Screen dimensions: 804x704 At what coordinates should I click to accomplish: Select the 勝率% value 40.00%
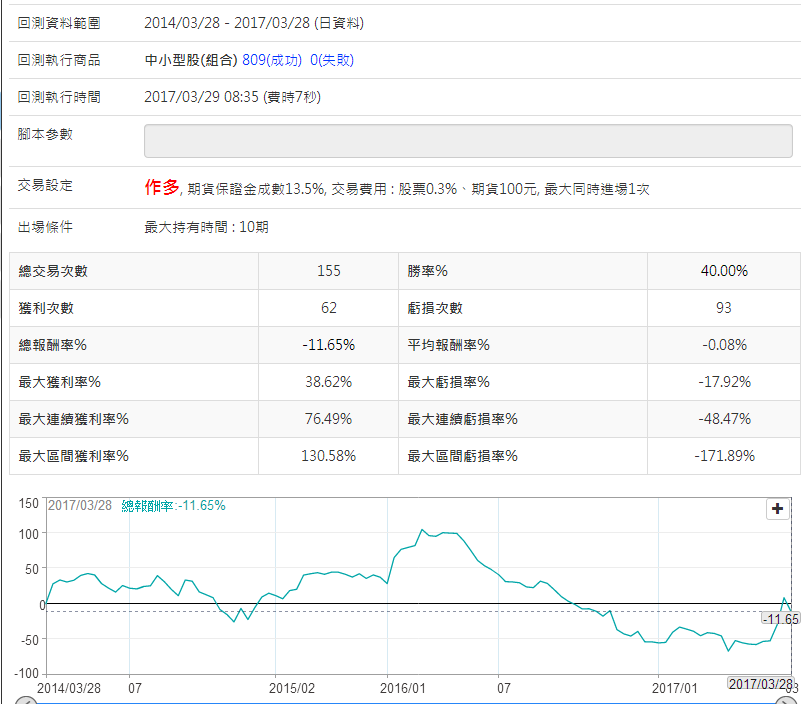coord(724,271)
